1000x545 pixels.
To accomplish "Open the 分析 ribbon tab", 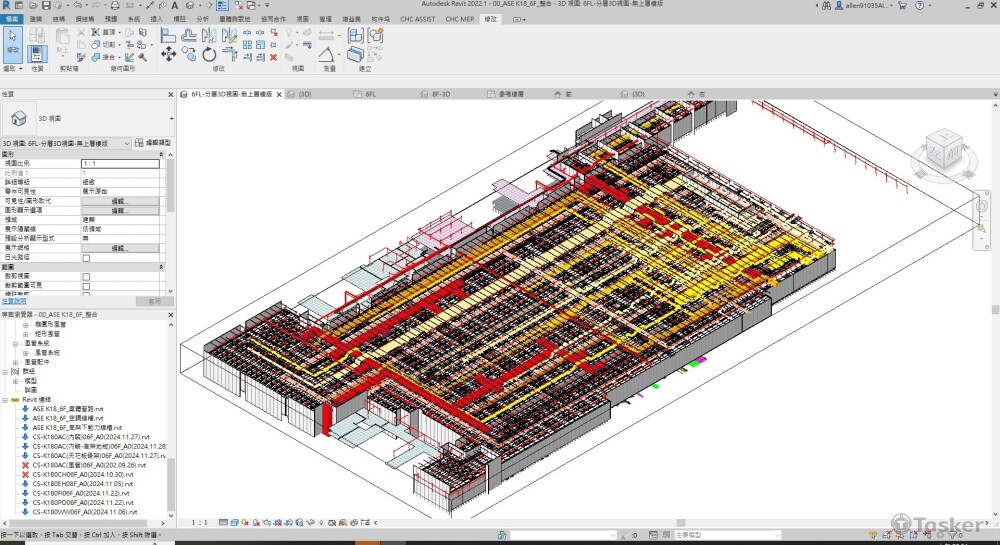I will click(x=203, y=19).
